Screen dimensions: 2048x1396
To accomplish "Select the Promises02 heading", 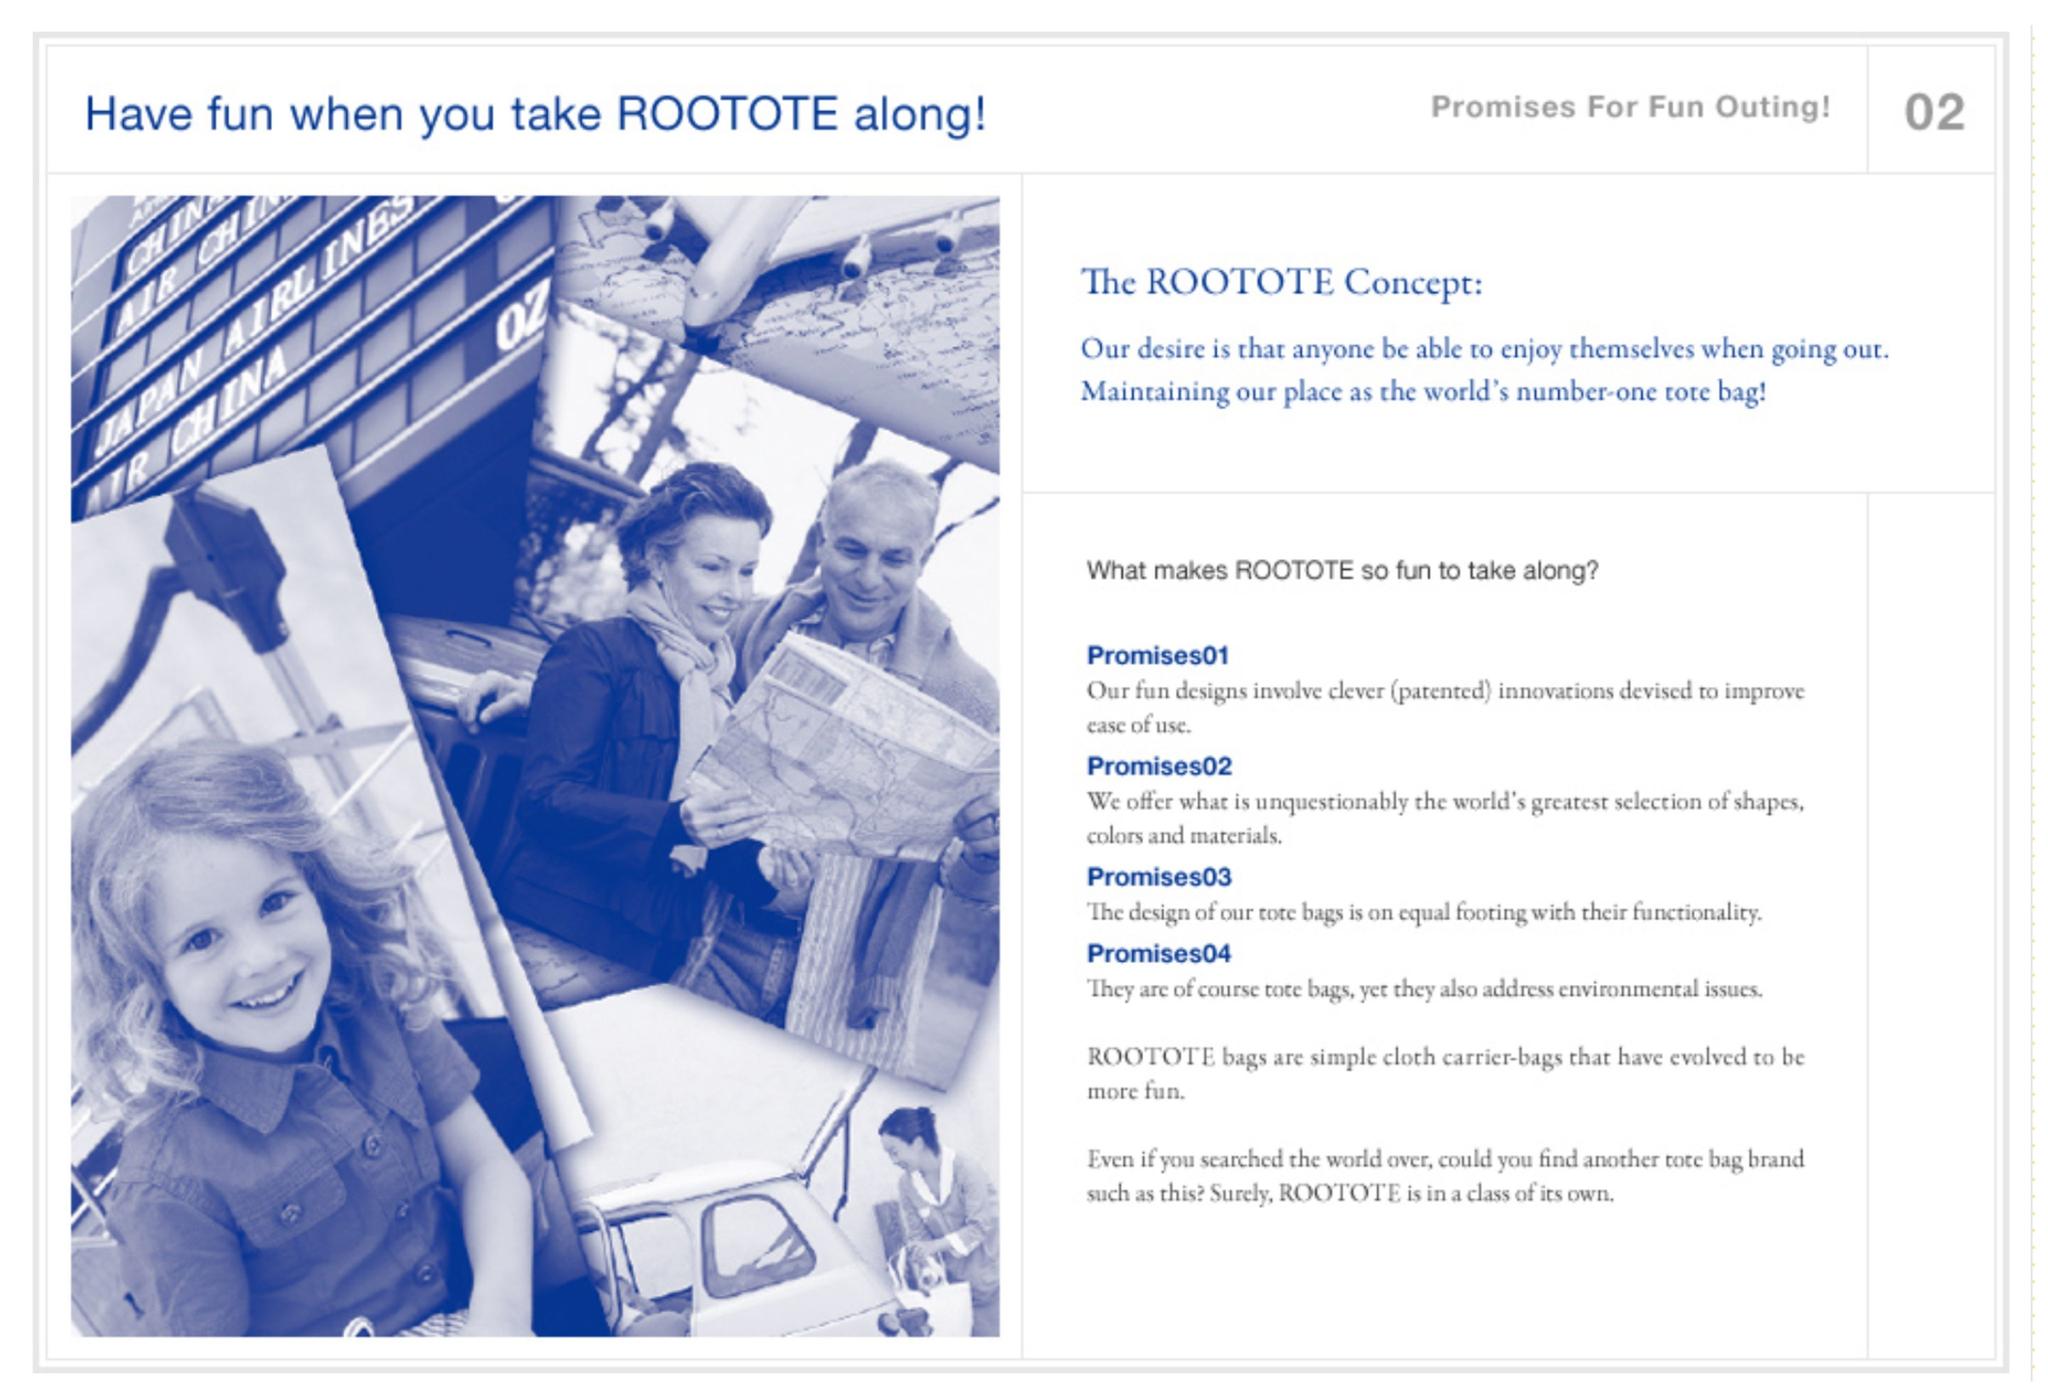I will pos(1158,768).
